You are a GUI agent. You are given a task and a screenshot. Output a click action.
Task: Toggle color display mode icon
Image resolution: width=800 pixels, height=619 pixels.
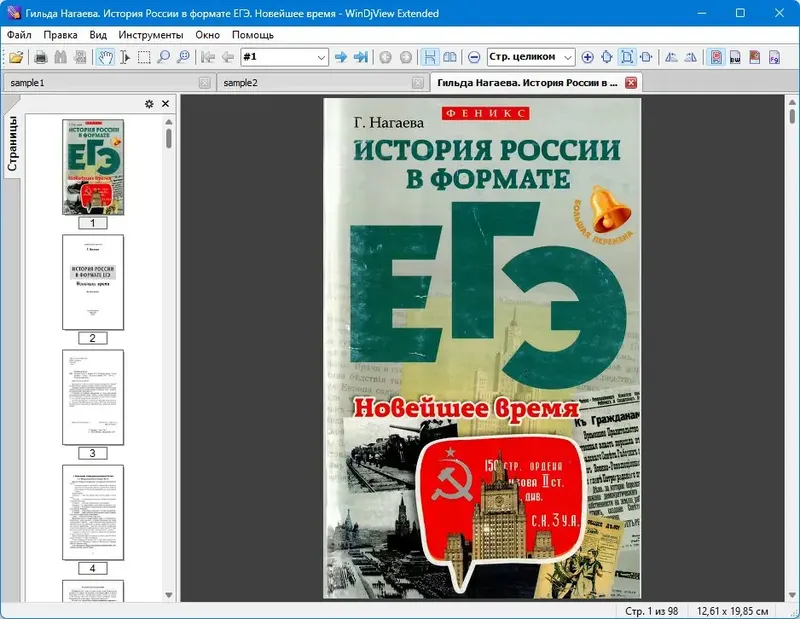click(716, 57)
